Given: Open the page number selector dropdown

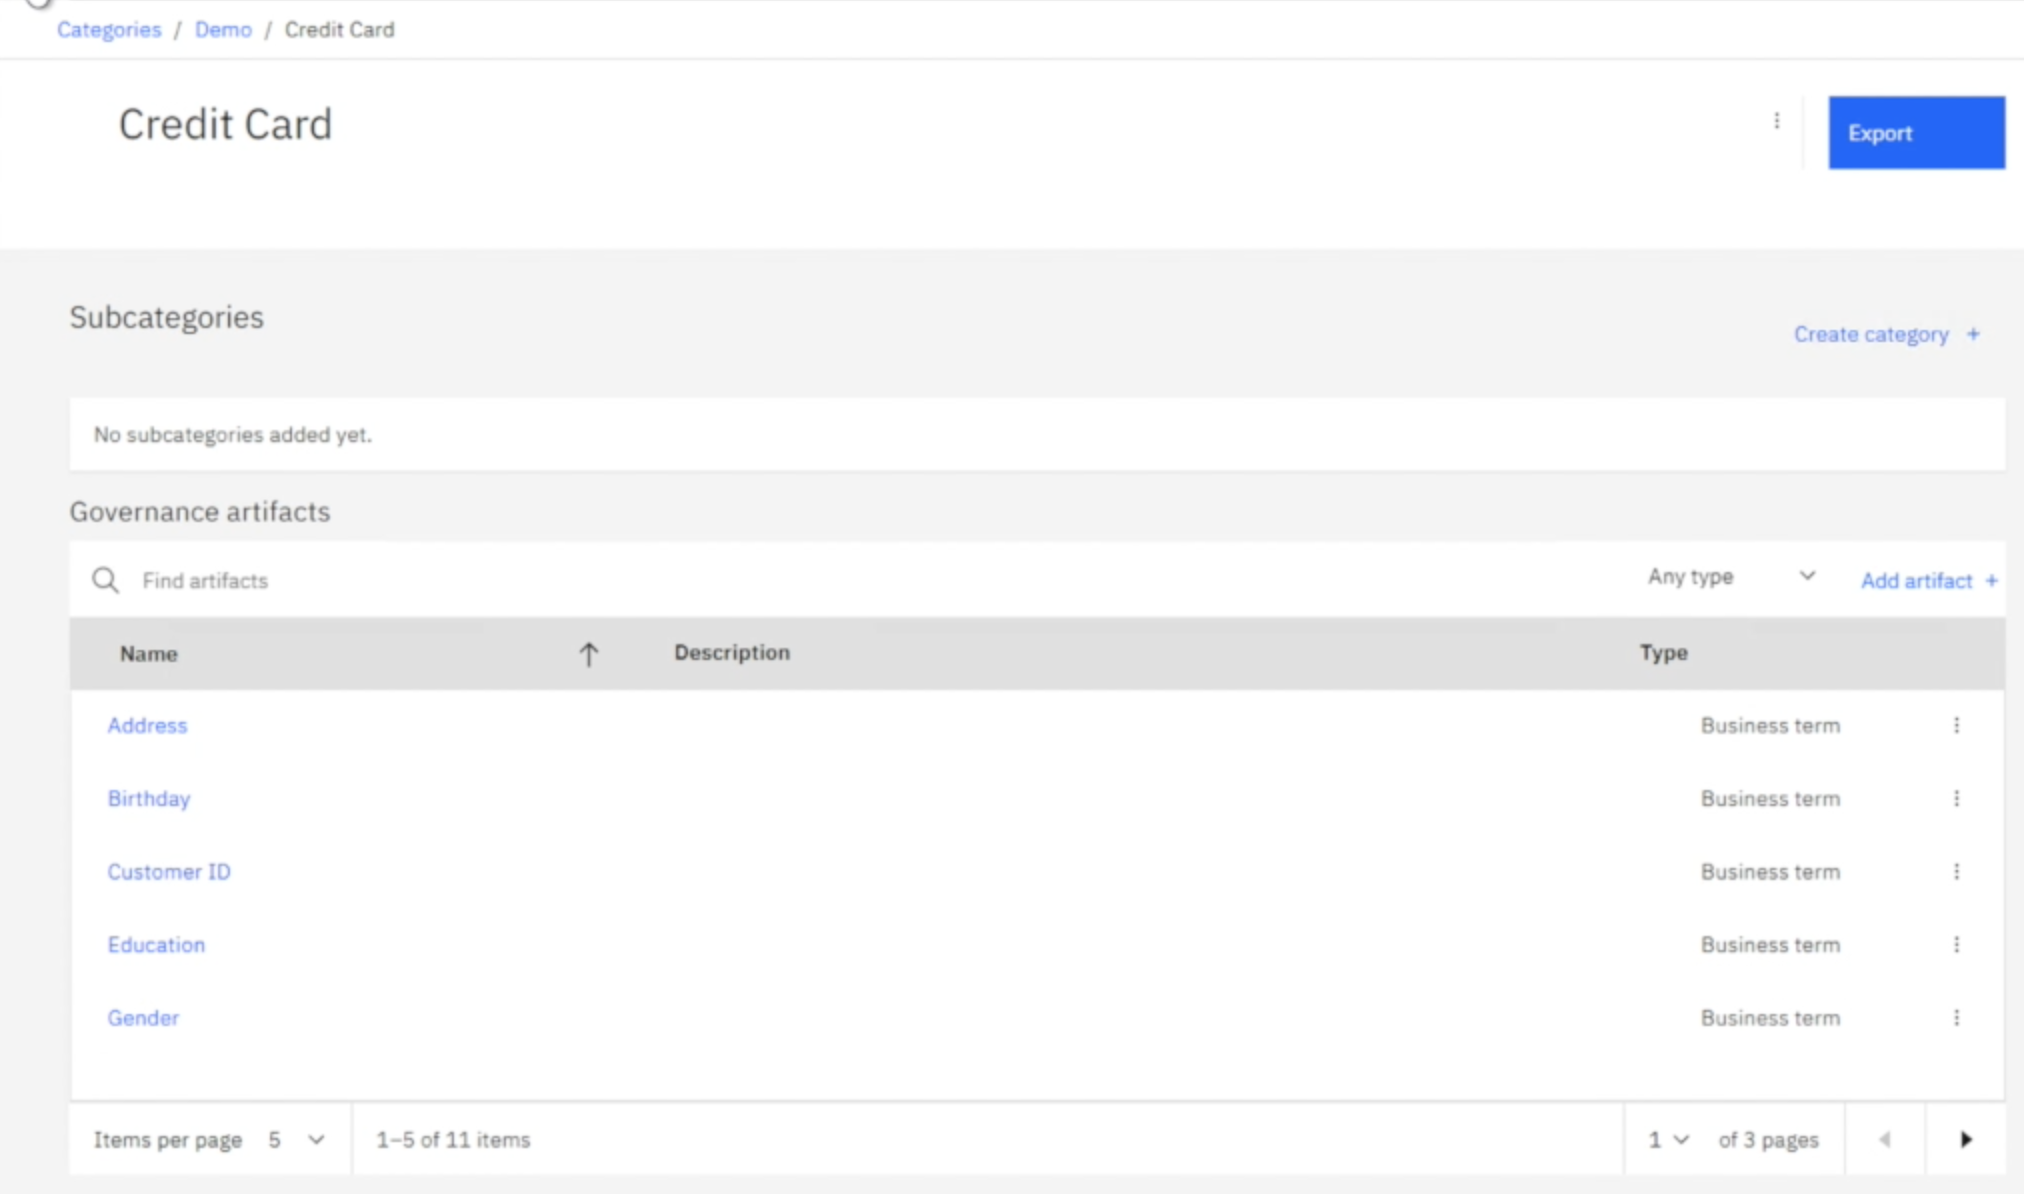Looking at the screenshot, I should (1668, 1139).
